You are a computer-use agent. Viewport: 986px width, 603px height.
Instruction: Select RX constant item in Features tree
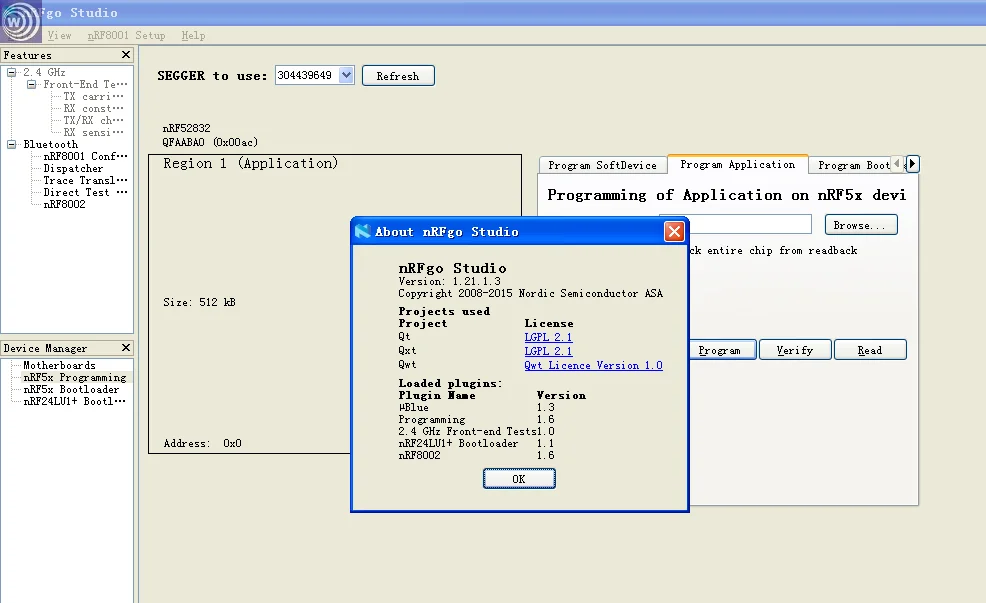pyautogui.click(x=94, y=108)
